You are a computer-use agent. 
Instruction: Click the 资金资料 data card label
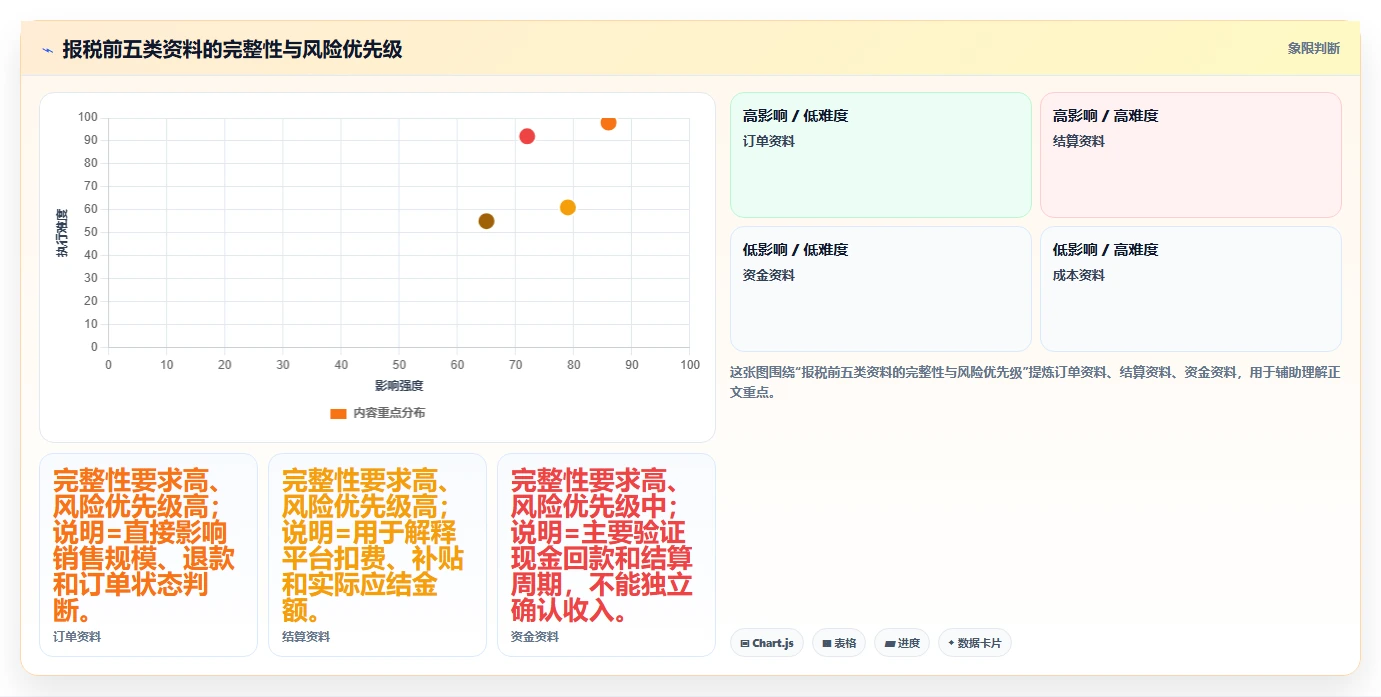pyautogui.click(x=535, y=637)
